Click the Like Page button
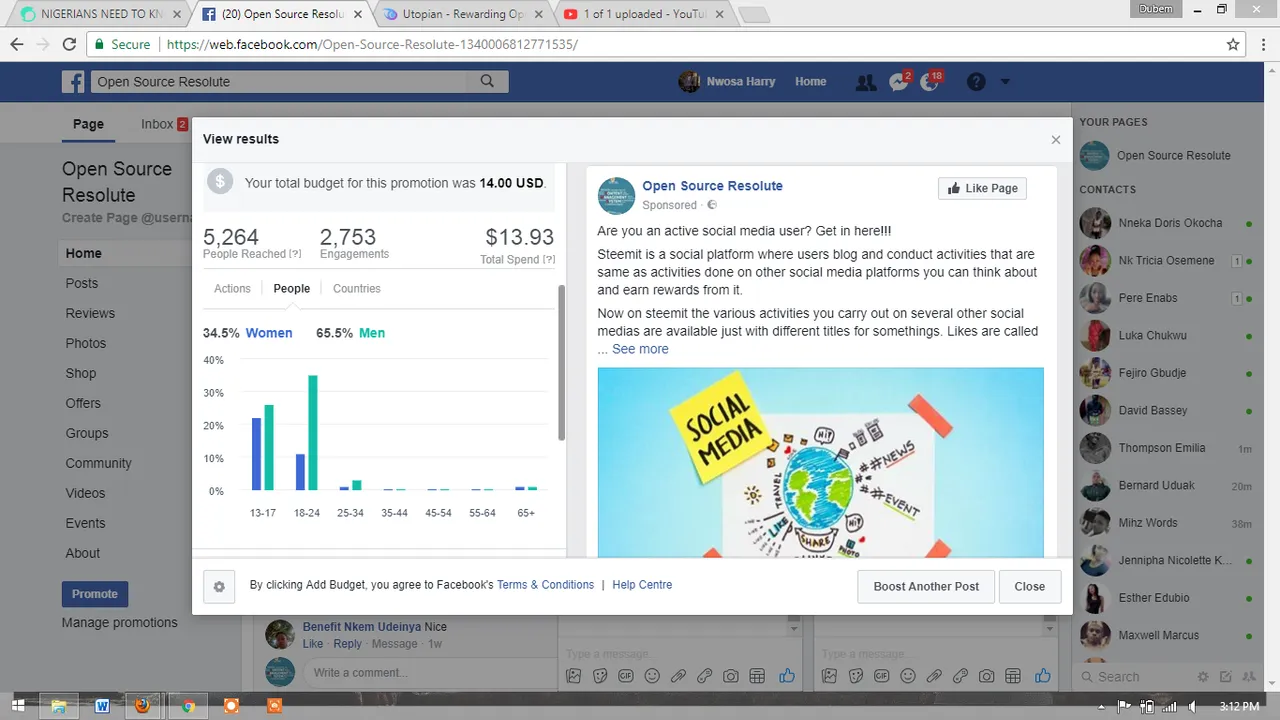 [982, 188]
